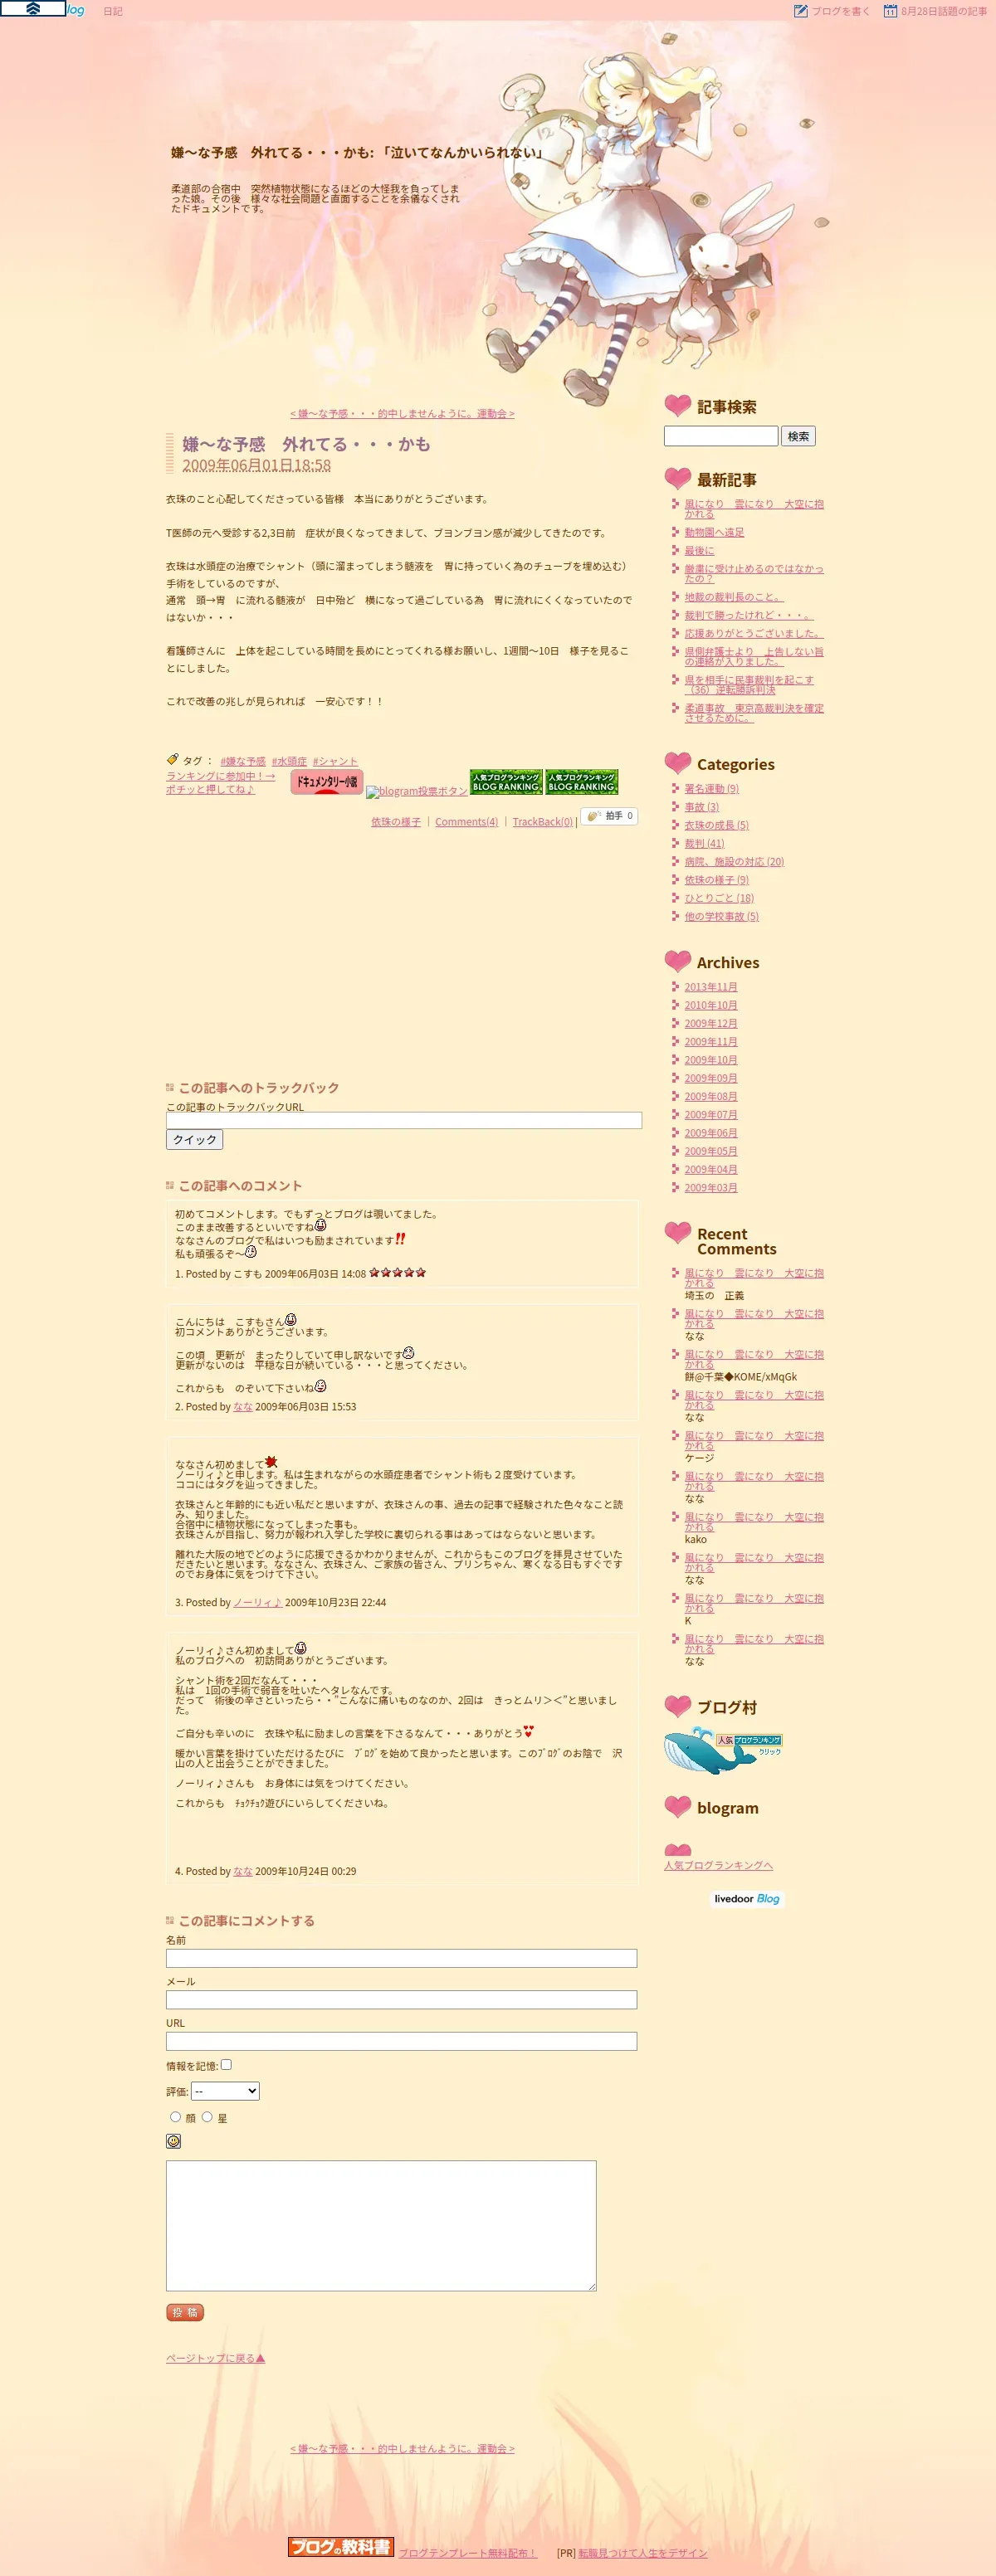Image resolution: width=996 pixels, height=2576 pixels.
Task: Click the #水頭症 tag
Action: tap(289, 761)
